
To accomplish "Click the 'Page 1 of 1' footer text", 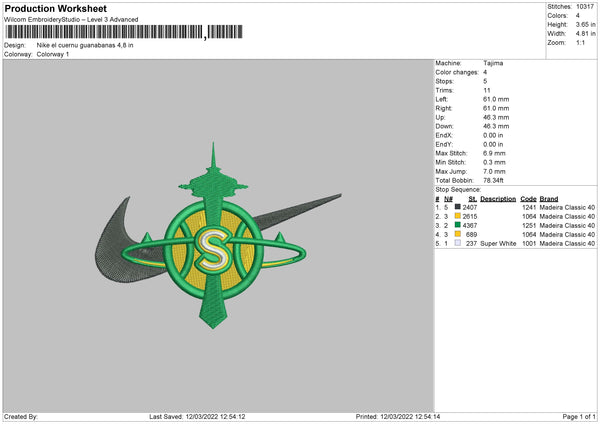I will pos(579,417).
